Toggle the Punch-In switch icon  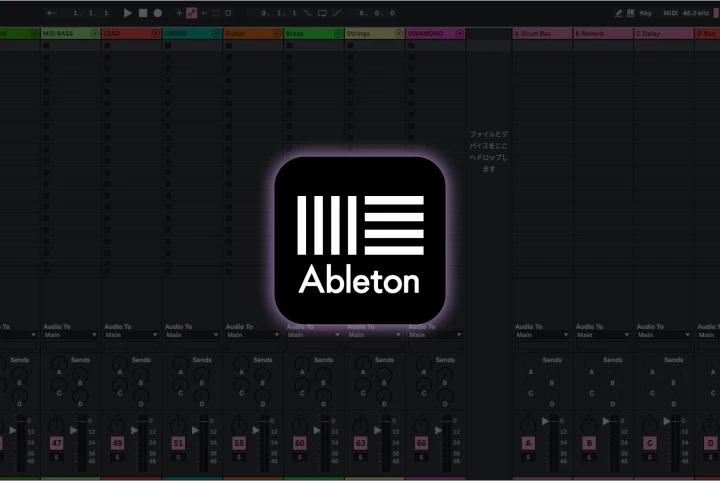tap(307, 13)
